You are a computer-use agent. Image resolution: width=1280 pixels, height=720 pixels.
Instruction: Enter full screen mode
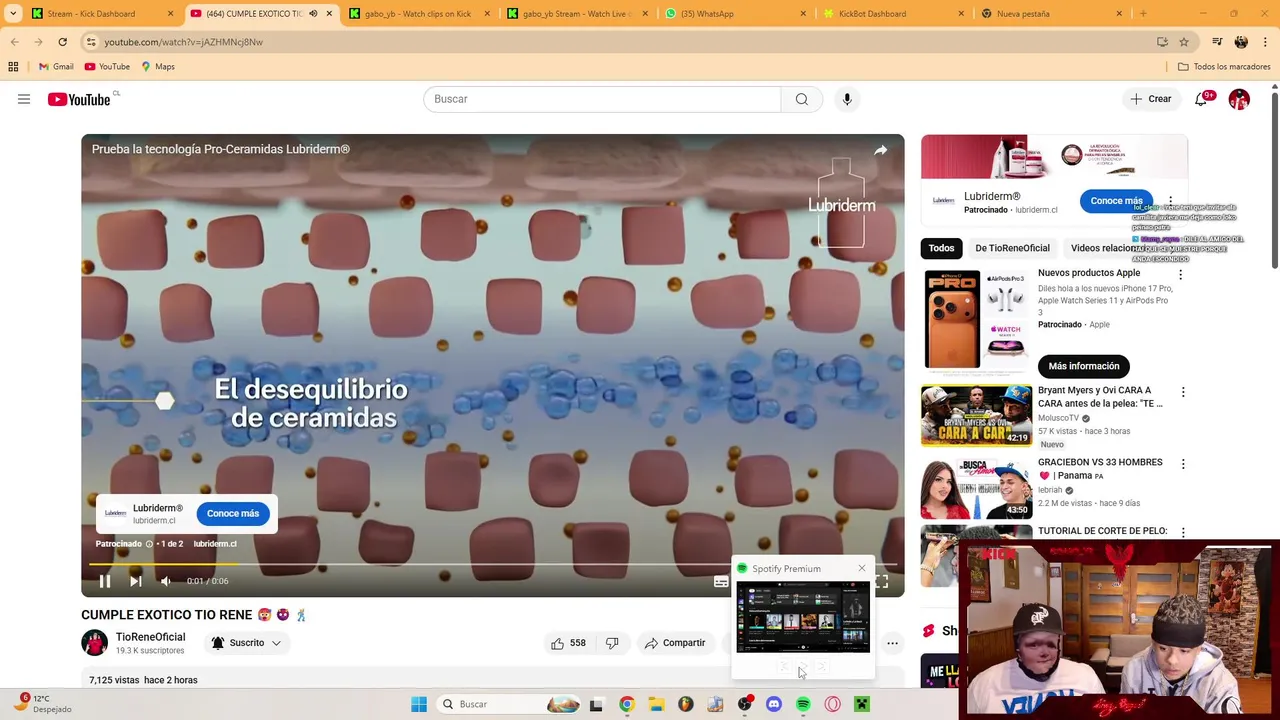tap(881, 581)
